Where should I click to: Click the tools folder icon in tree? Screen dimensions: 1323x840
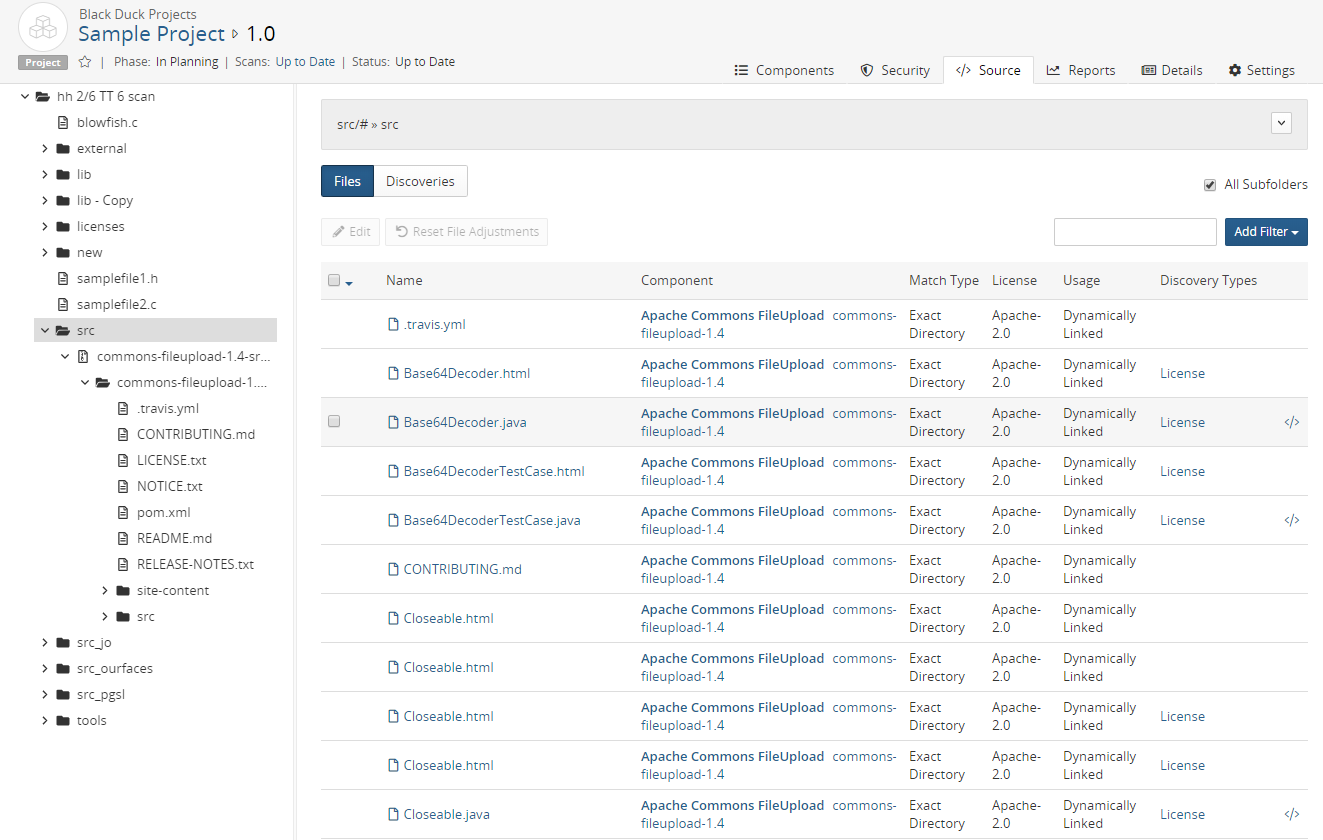63,720
